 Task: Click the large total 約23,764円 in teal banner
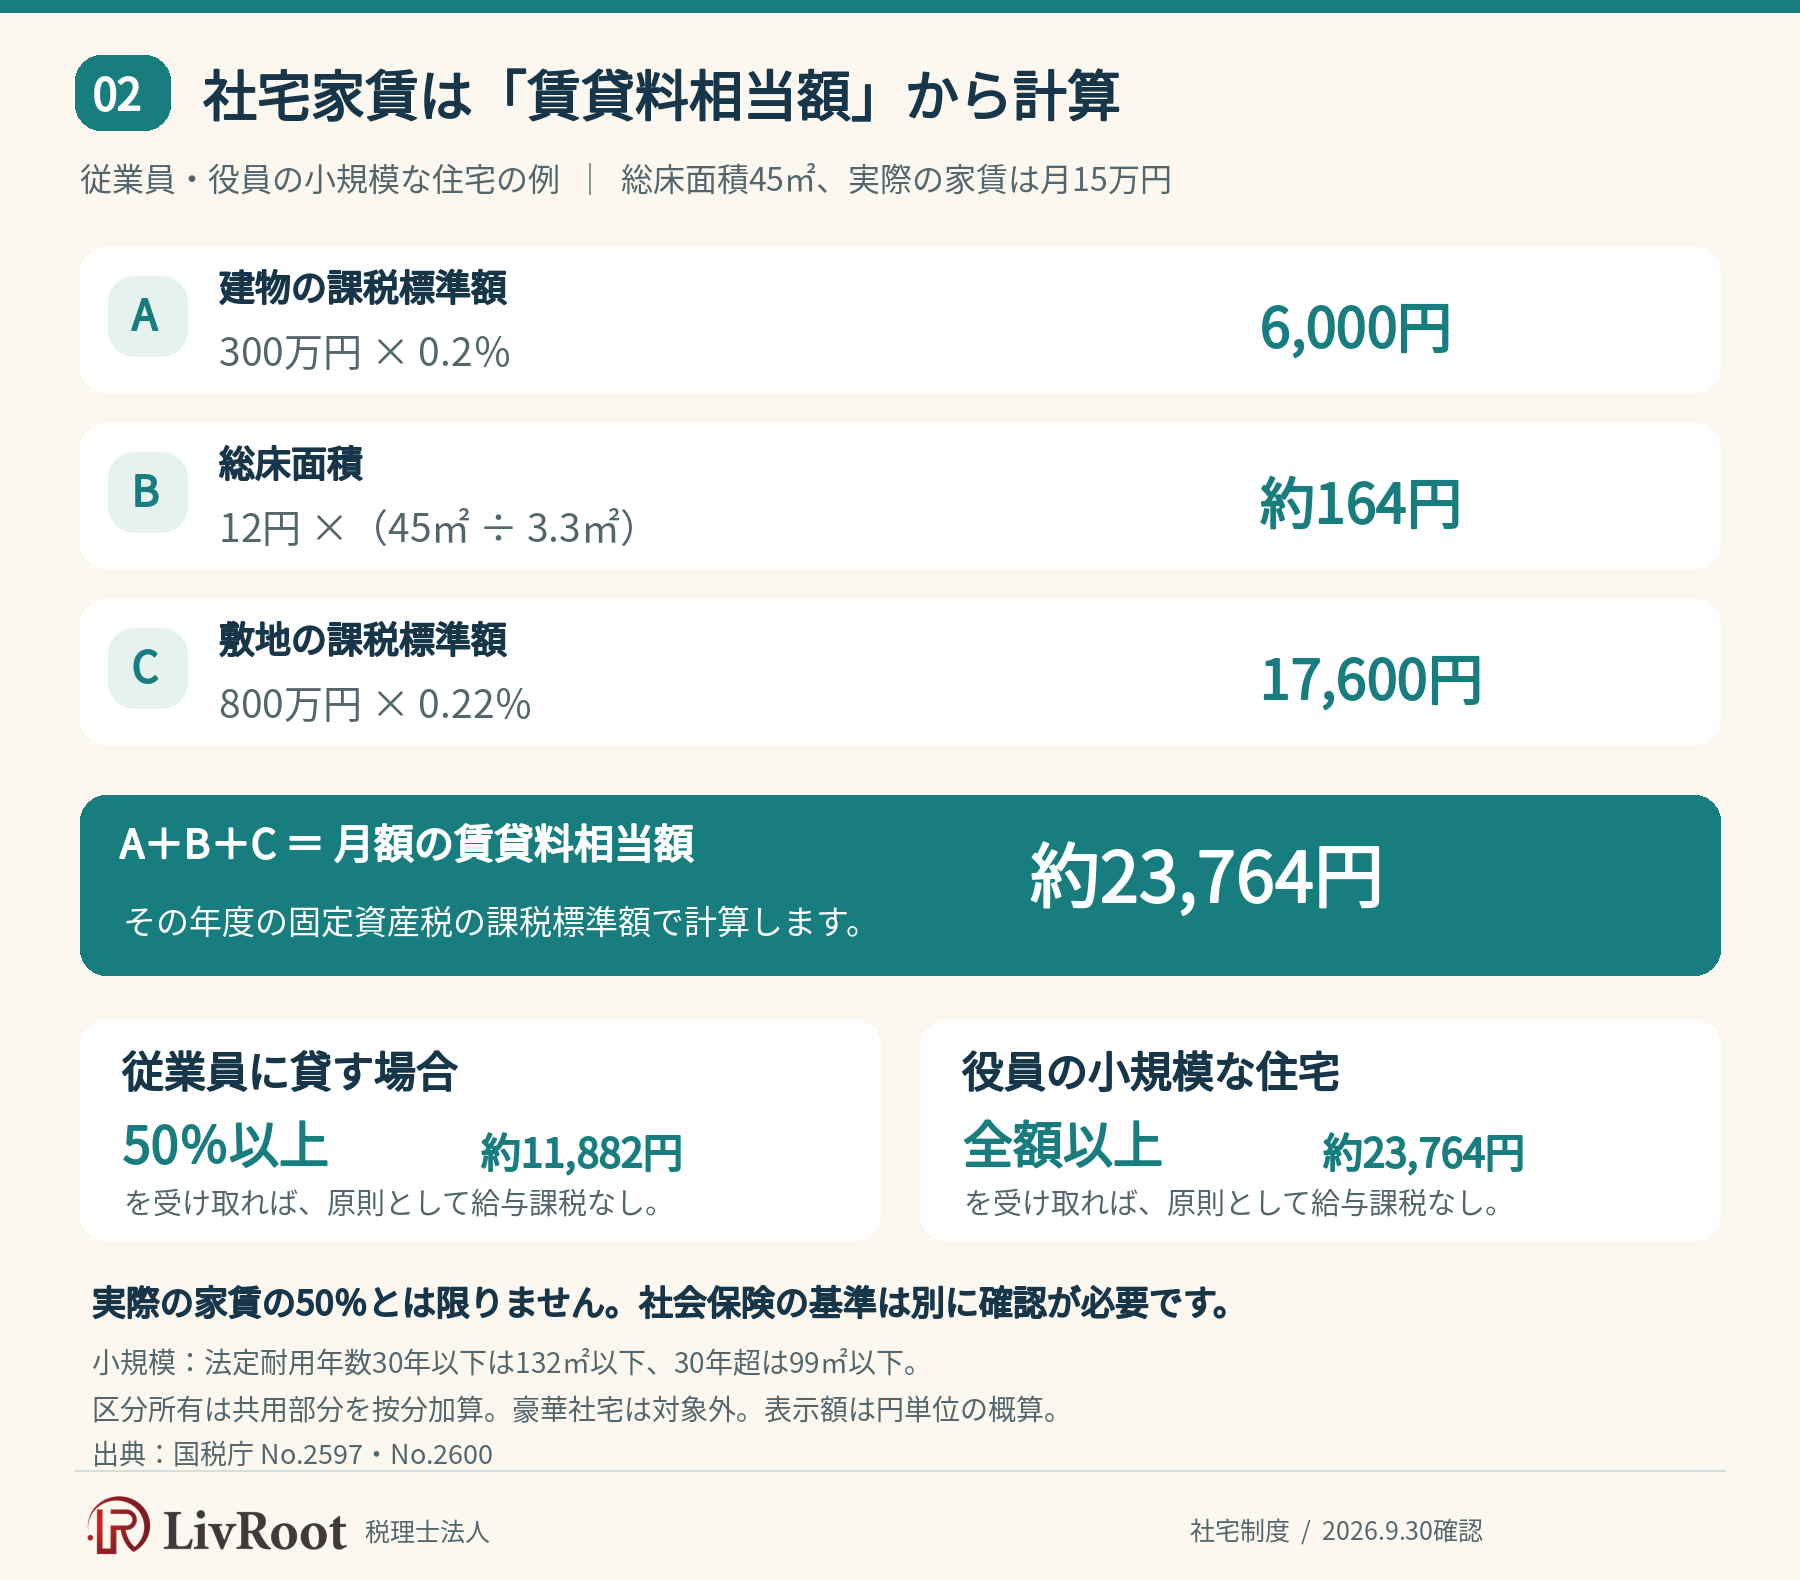pos(1206,877)
